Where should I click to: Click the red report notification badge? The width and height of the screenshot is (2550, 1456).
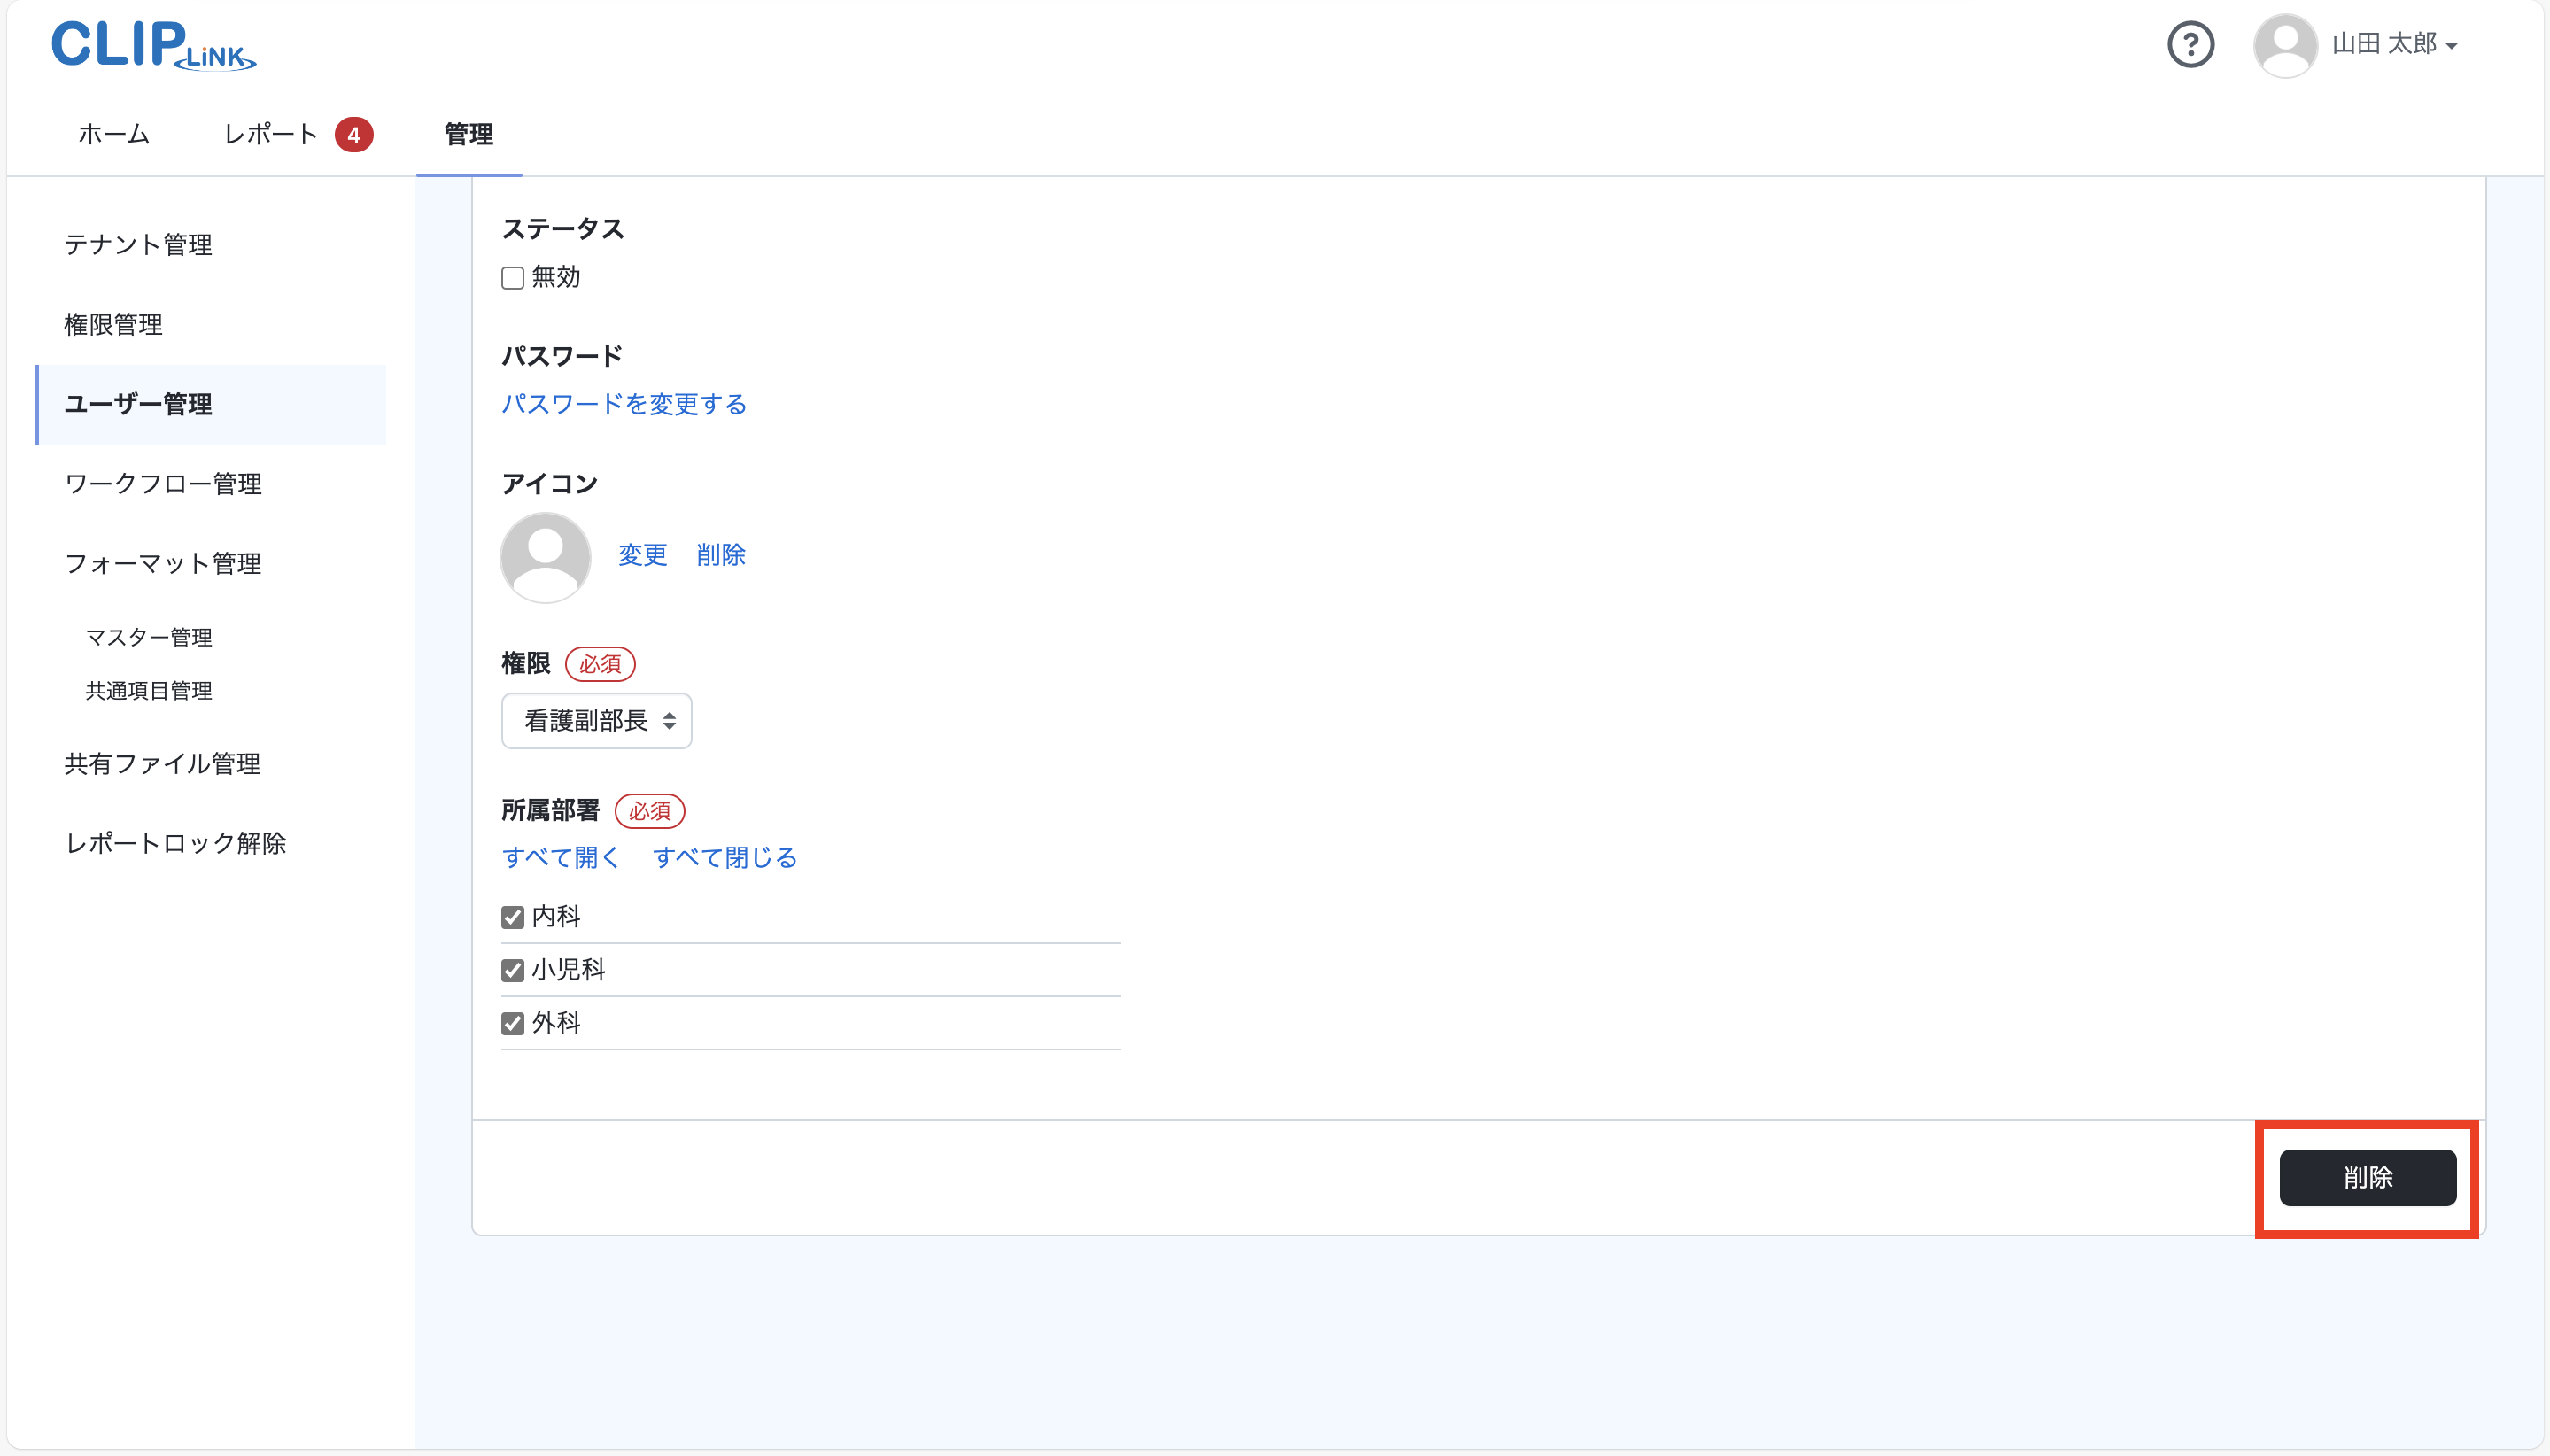coord(354,135)
